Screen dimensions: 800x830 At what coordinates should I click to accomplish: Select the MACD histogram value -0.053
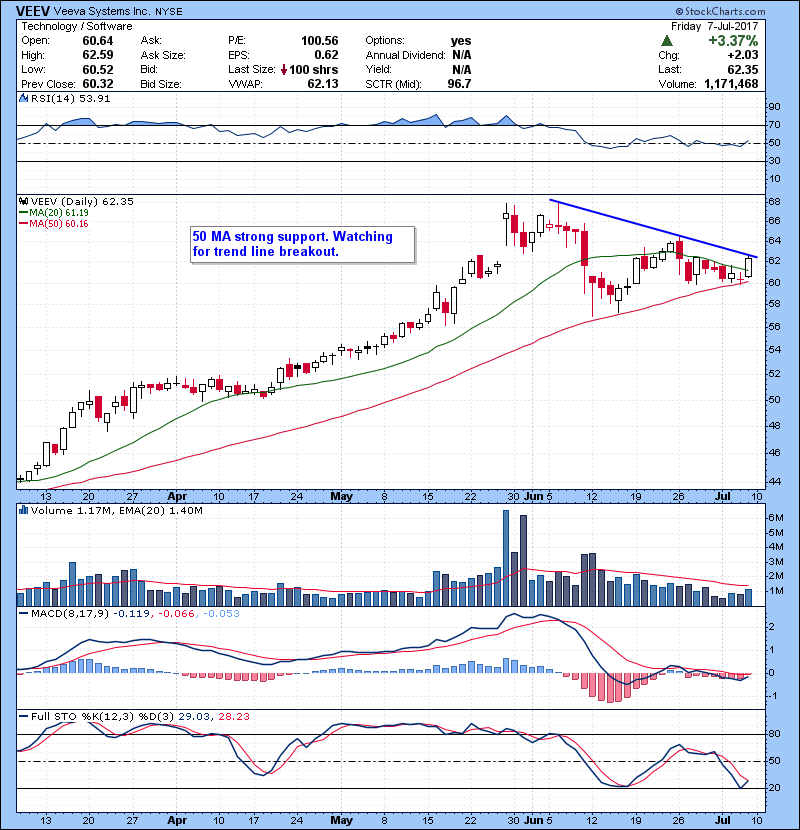(220, 614)
